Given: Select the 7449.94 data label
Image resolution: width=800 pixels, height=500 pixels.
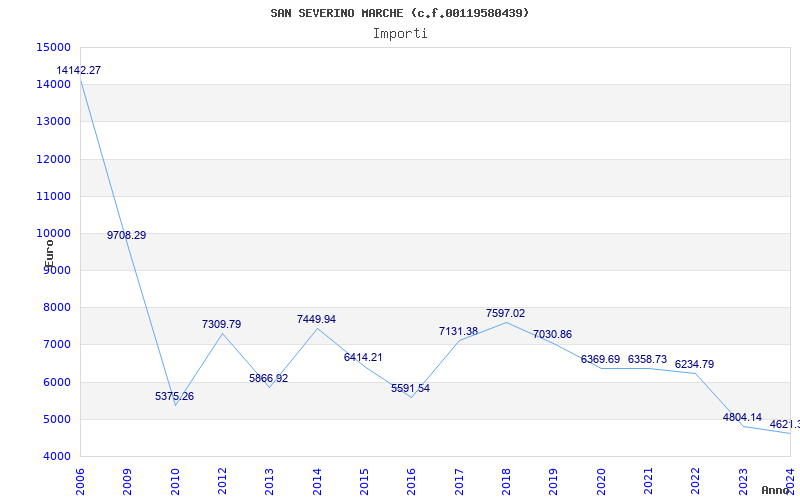Looking at the screenshot, I should 316,319.
